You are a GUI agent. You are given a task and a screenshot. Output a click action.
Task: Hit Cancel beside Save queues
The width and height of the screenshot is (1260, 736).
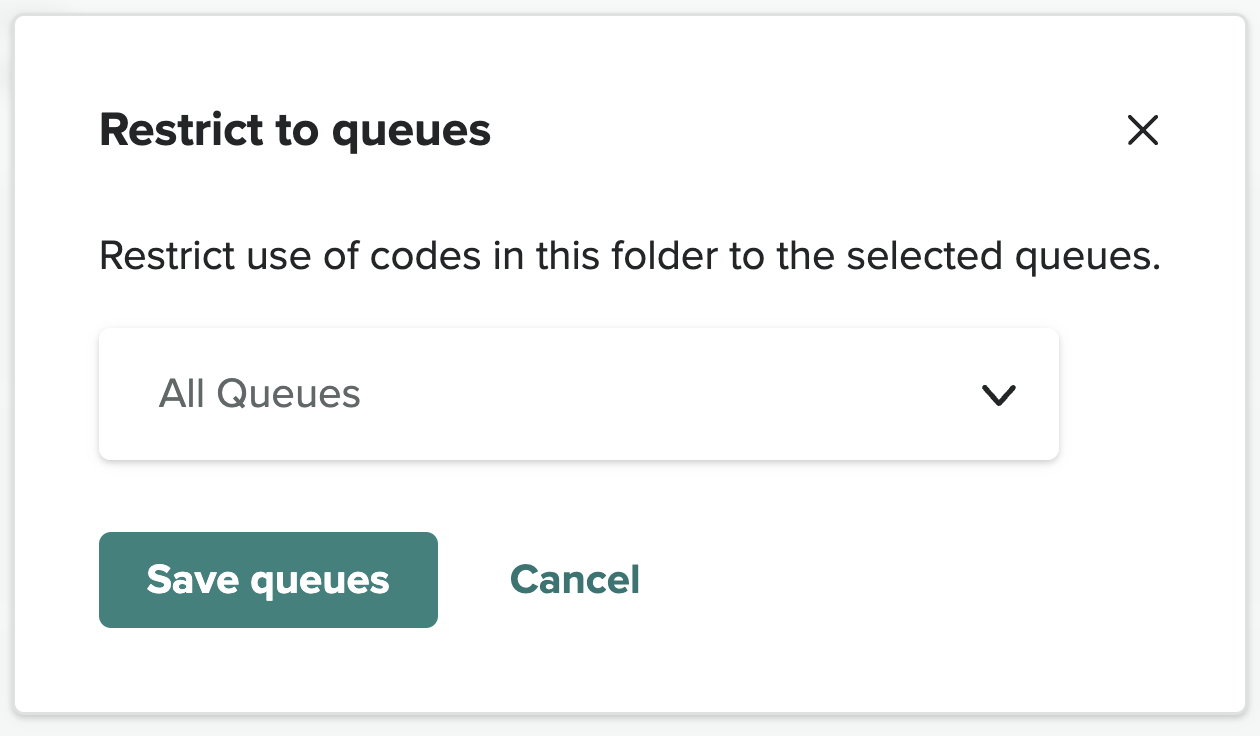pos(575,580)
